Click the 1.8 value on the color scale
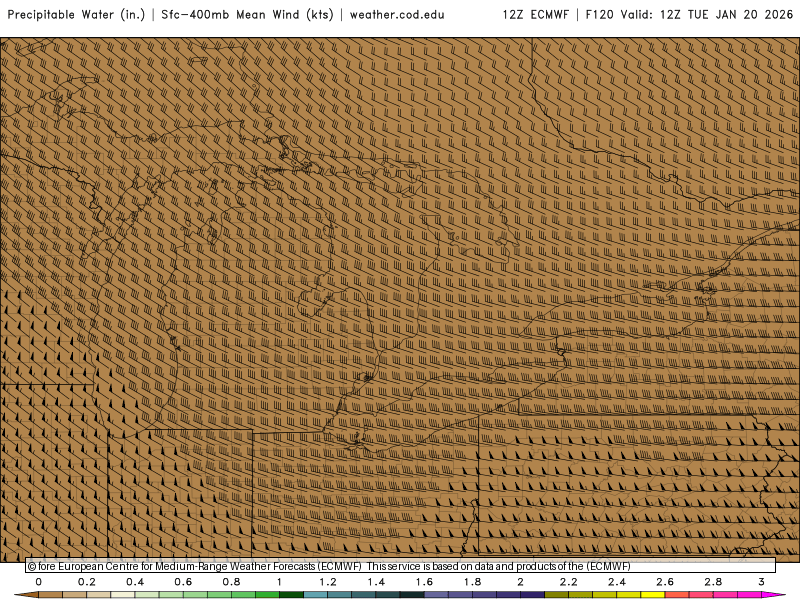Image resolution: width=800 pixels, height=600 pixels. coord(472,582)
